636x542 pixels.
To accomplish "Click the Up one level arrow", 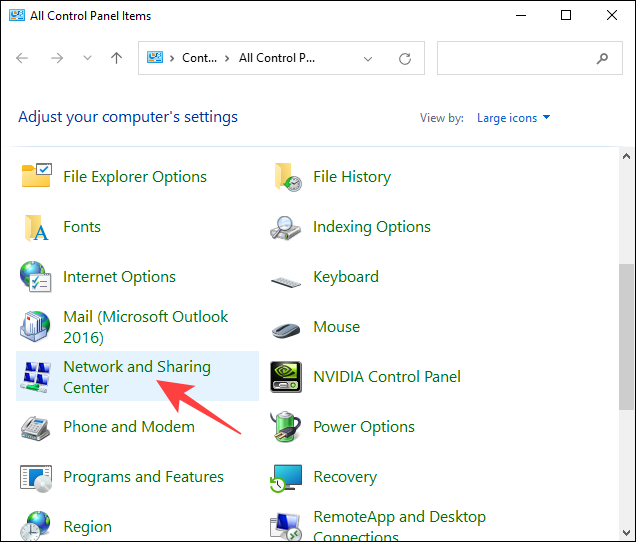I will tap(116, 58).
